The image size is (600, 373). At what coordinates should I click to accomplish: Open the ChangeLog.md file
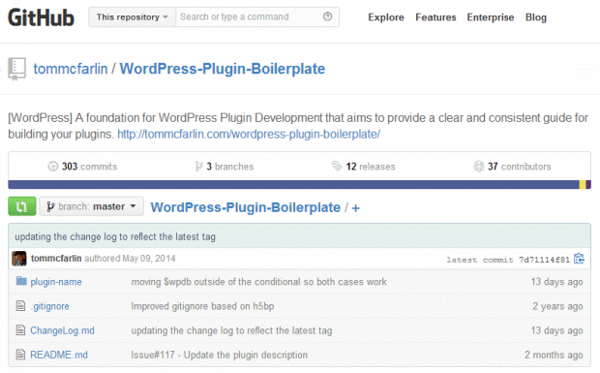click(62, 331)
